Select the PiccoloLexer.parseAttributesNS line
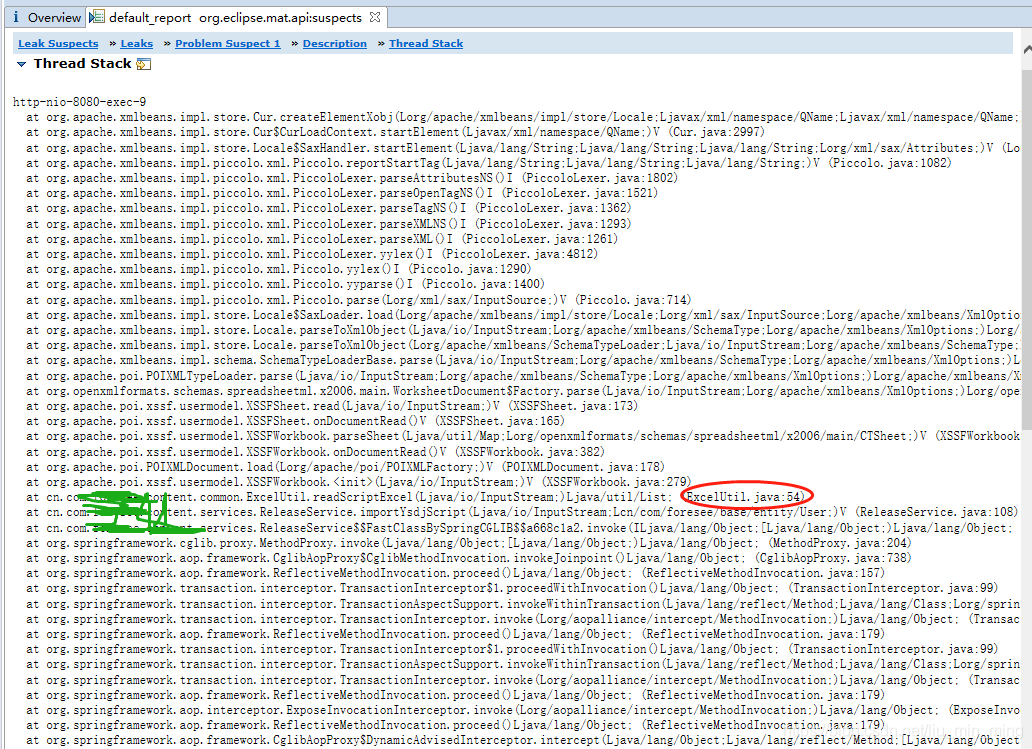 tap(351, 178)
